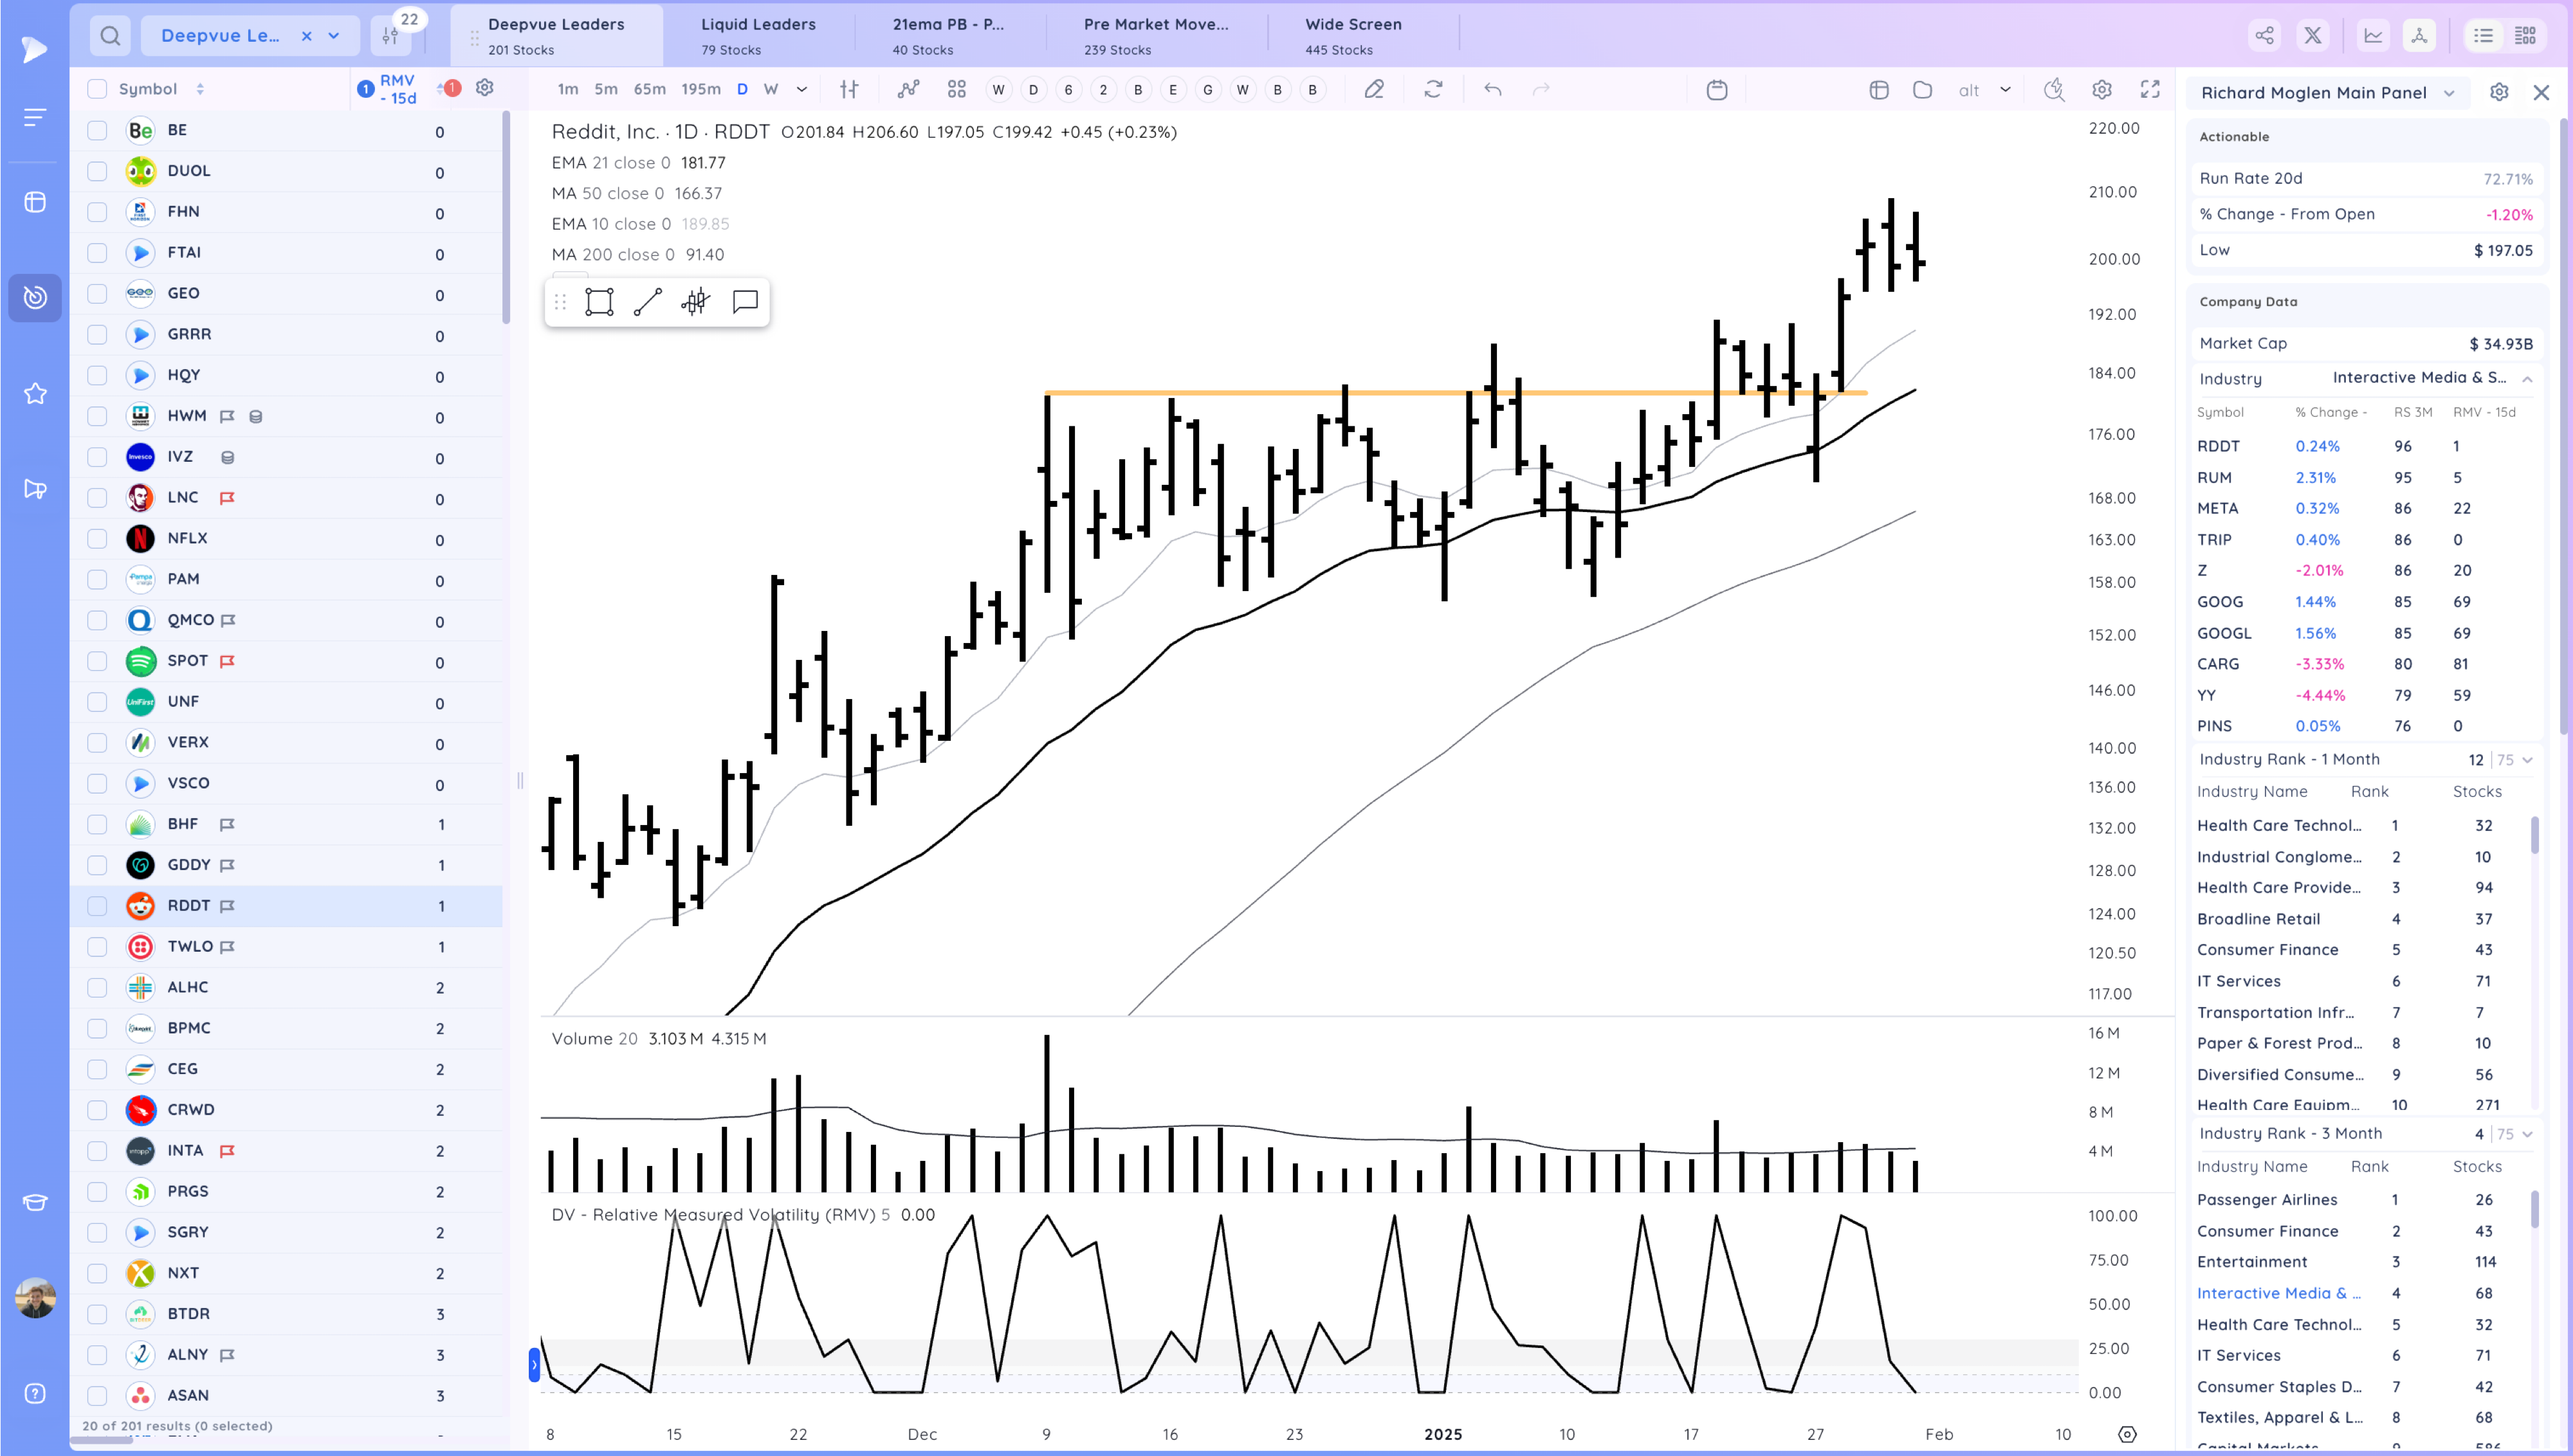Tick the checkbox next to SPOT
This screenshot has height=1456, width=2573.
point(97,661)
